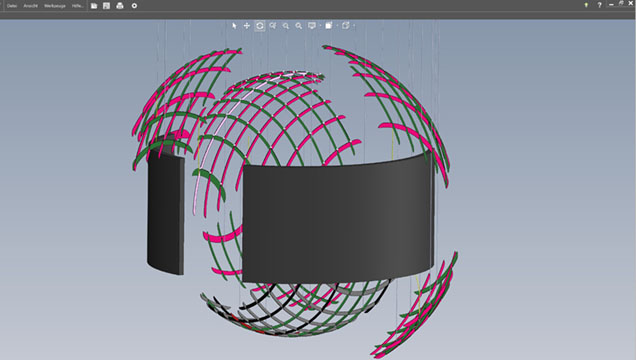Click the question mark help button
The image size is (636, 360).
(x=599, y=5)
